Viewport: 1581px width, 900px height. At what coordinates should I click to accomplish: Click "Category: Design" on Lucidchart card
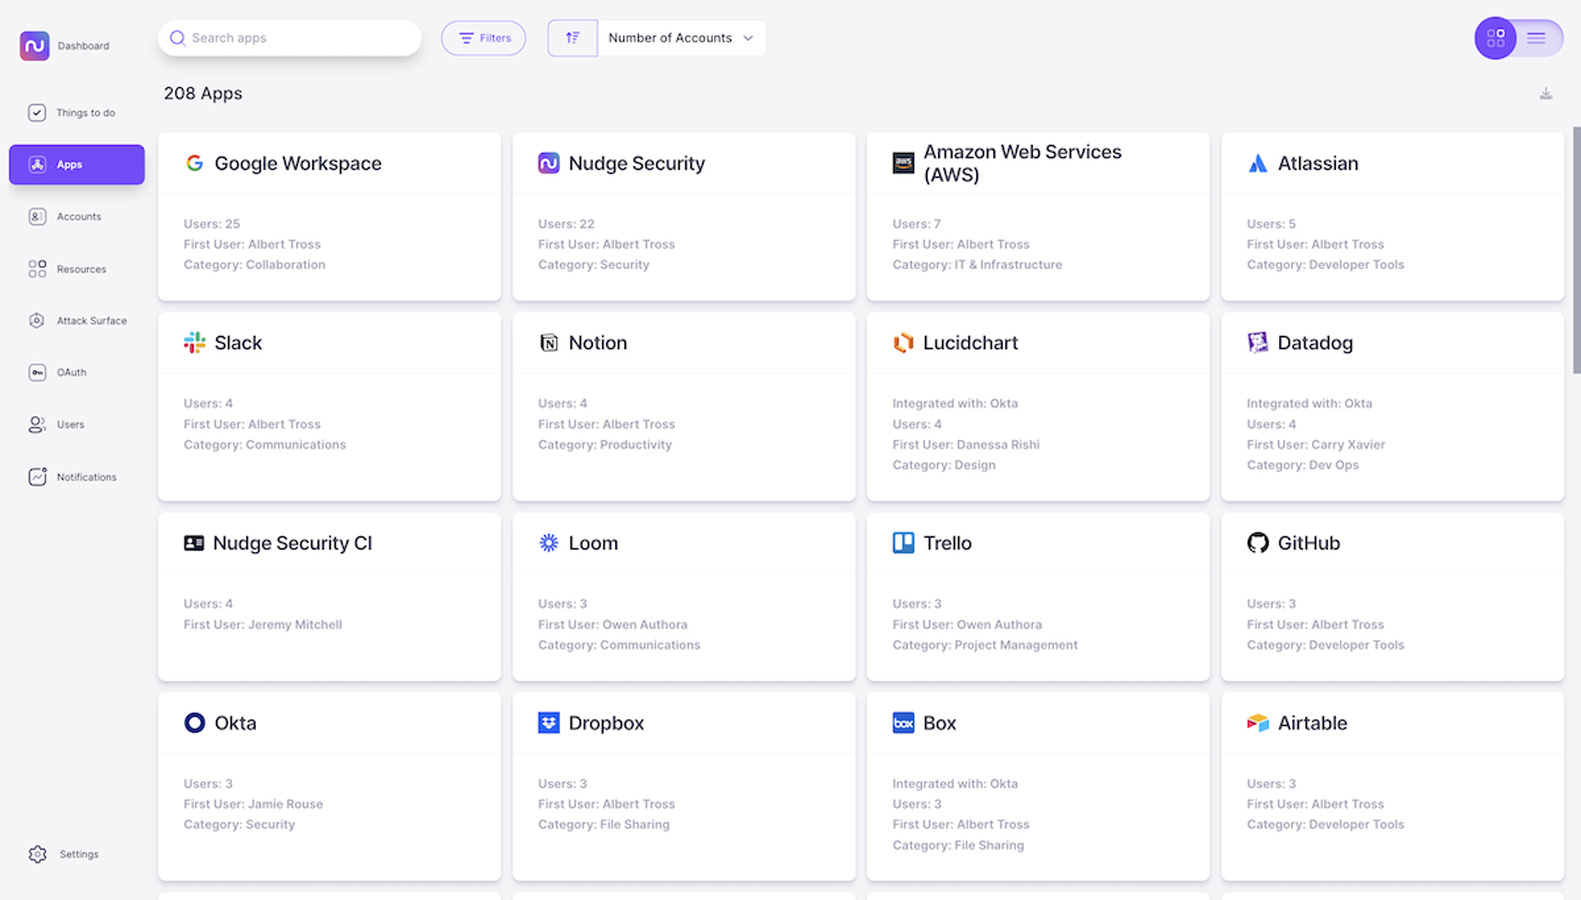944,465
